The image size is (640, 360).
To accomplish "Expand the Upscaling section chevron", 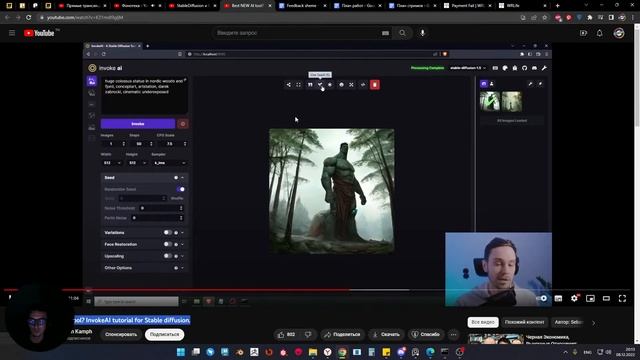I will click(x=182, y=256).
